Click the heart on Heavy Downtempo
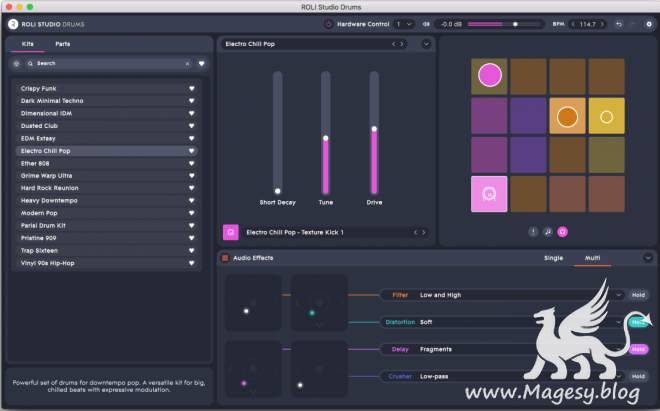The width and height of the screenshot is (660, 411). pyautogui.click(x=192, y=201)
